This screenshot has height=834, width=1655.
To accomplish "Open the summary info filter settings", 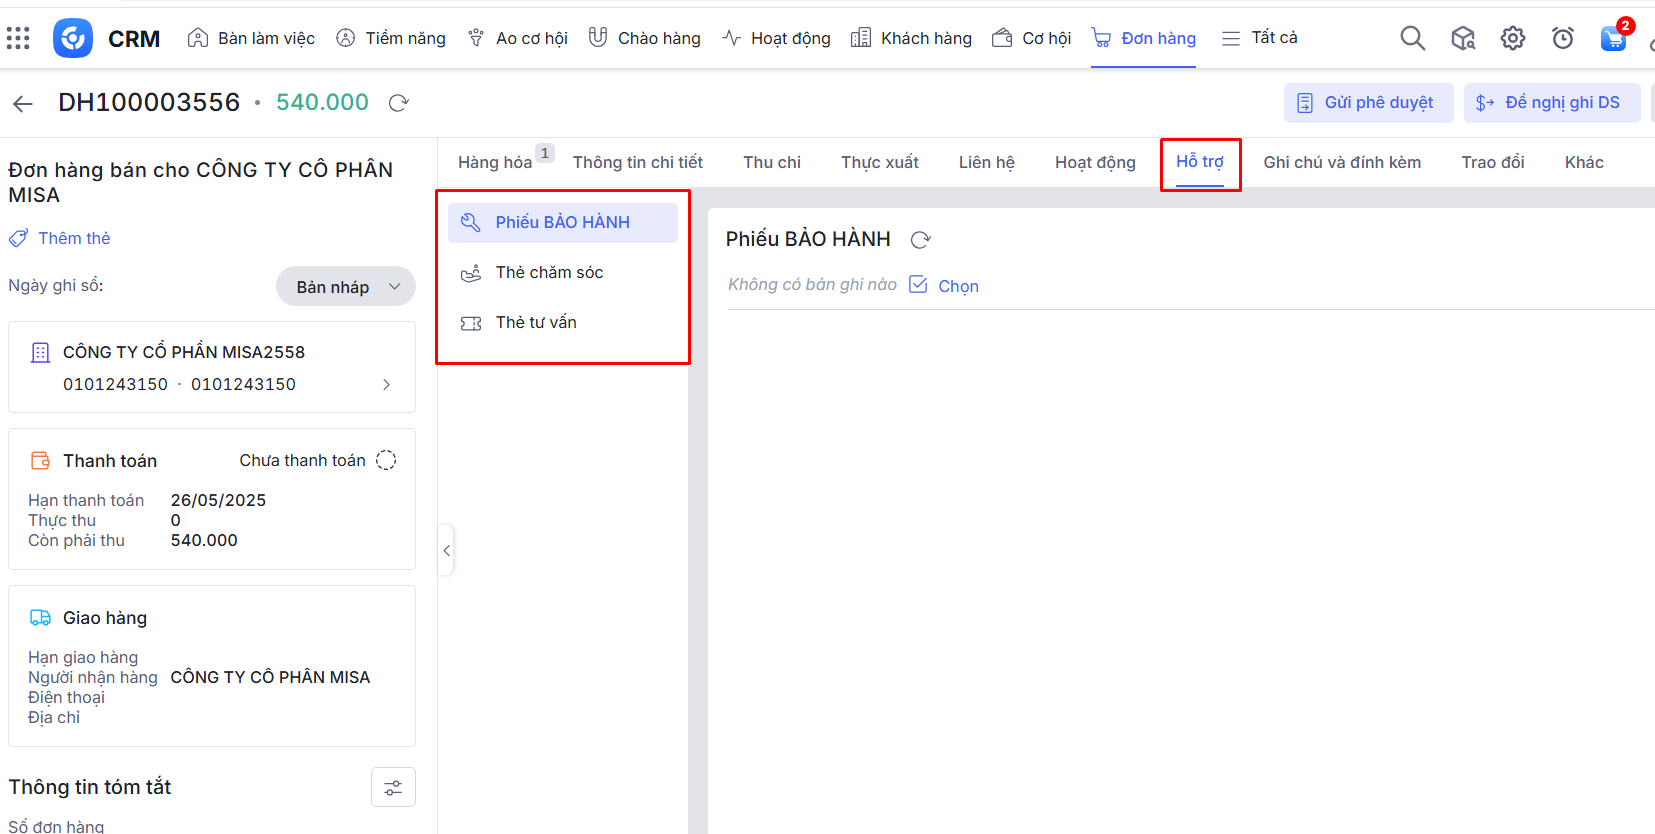I will click(393, 787).
